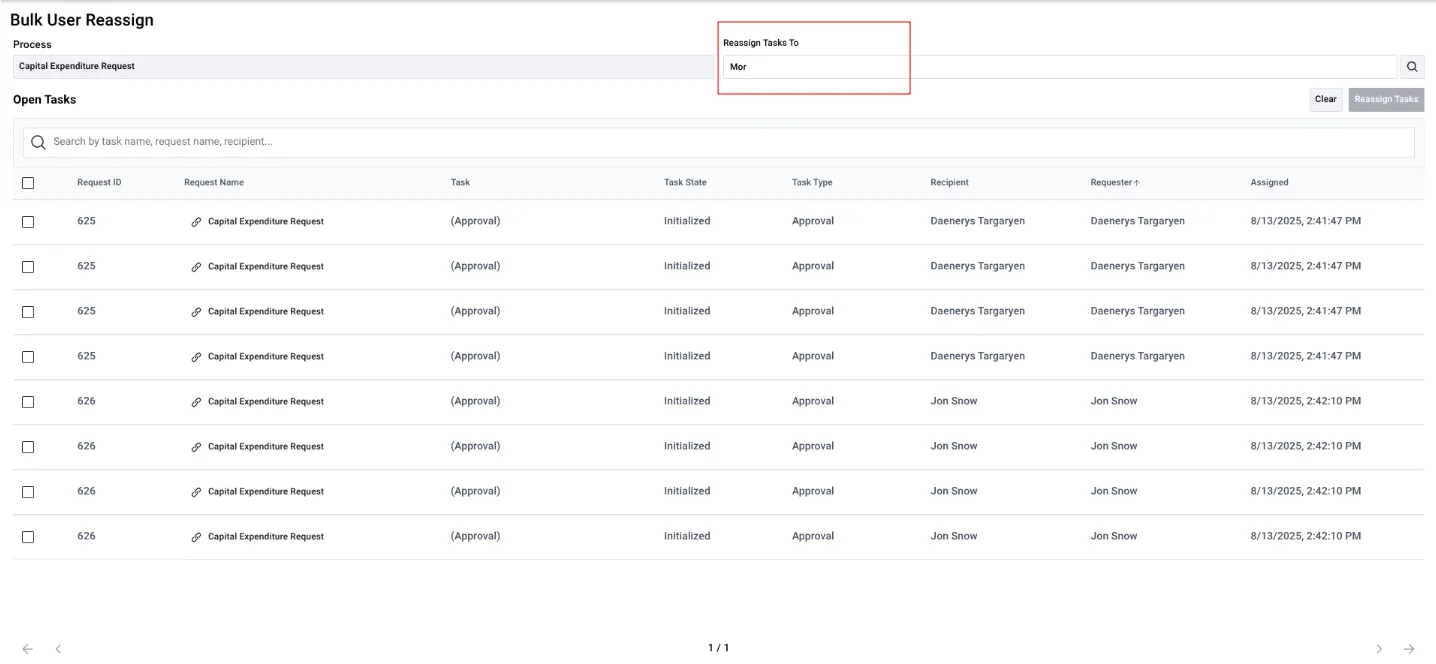
Task: Select all tasks using the header checkbox
Action: (x=28, y=182)
